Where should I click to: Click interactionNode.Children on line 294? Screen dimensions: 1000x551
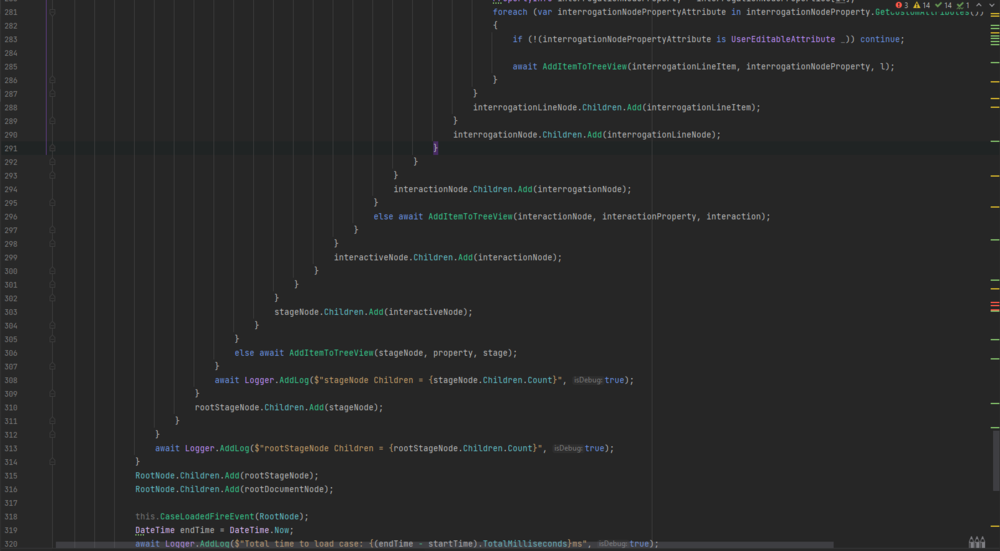[453, 189]
